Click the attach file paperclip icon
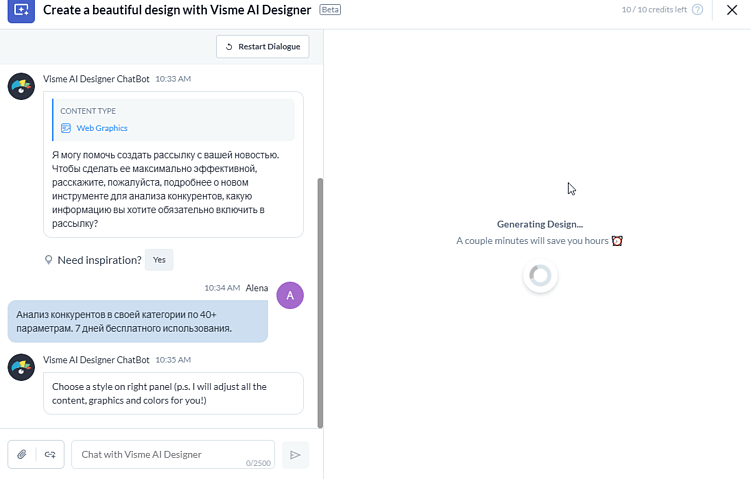 (x=21, y=455)
